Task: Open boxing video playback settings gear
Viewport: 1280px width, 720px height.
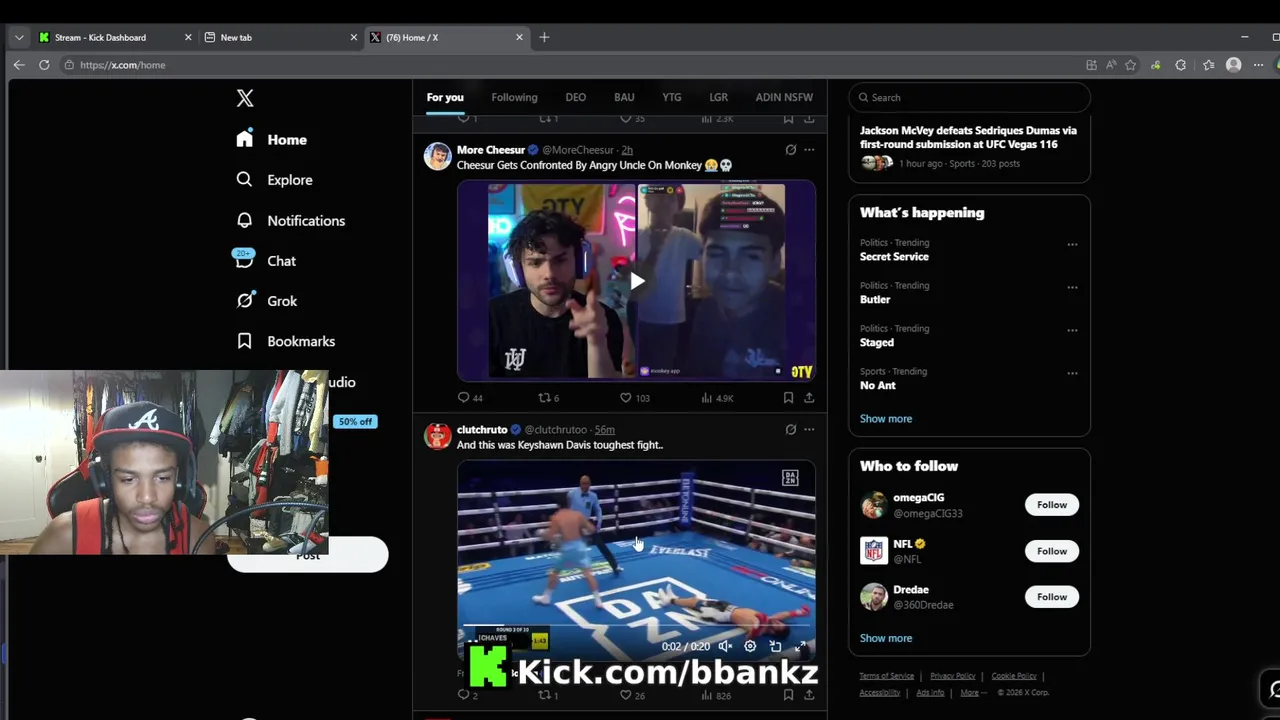Action: 750,646
